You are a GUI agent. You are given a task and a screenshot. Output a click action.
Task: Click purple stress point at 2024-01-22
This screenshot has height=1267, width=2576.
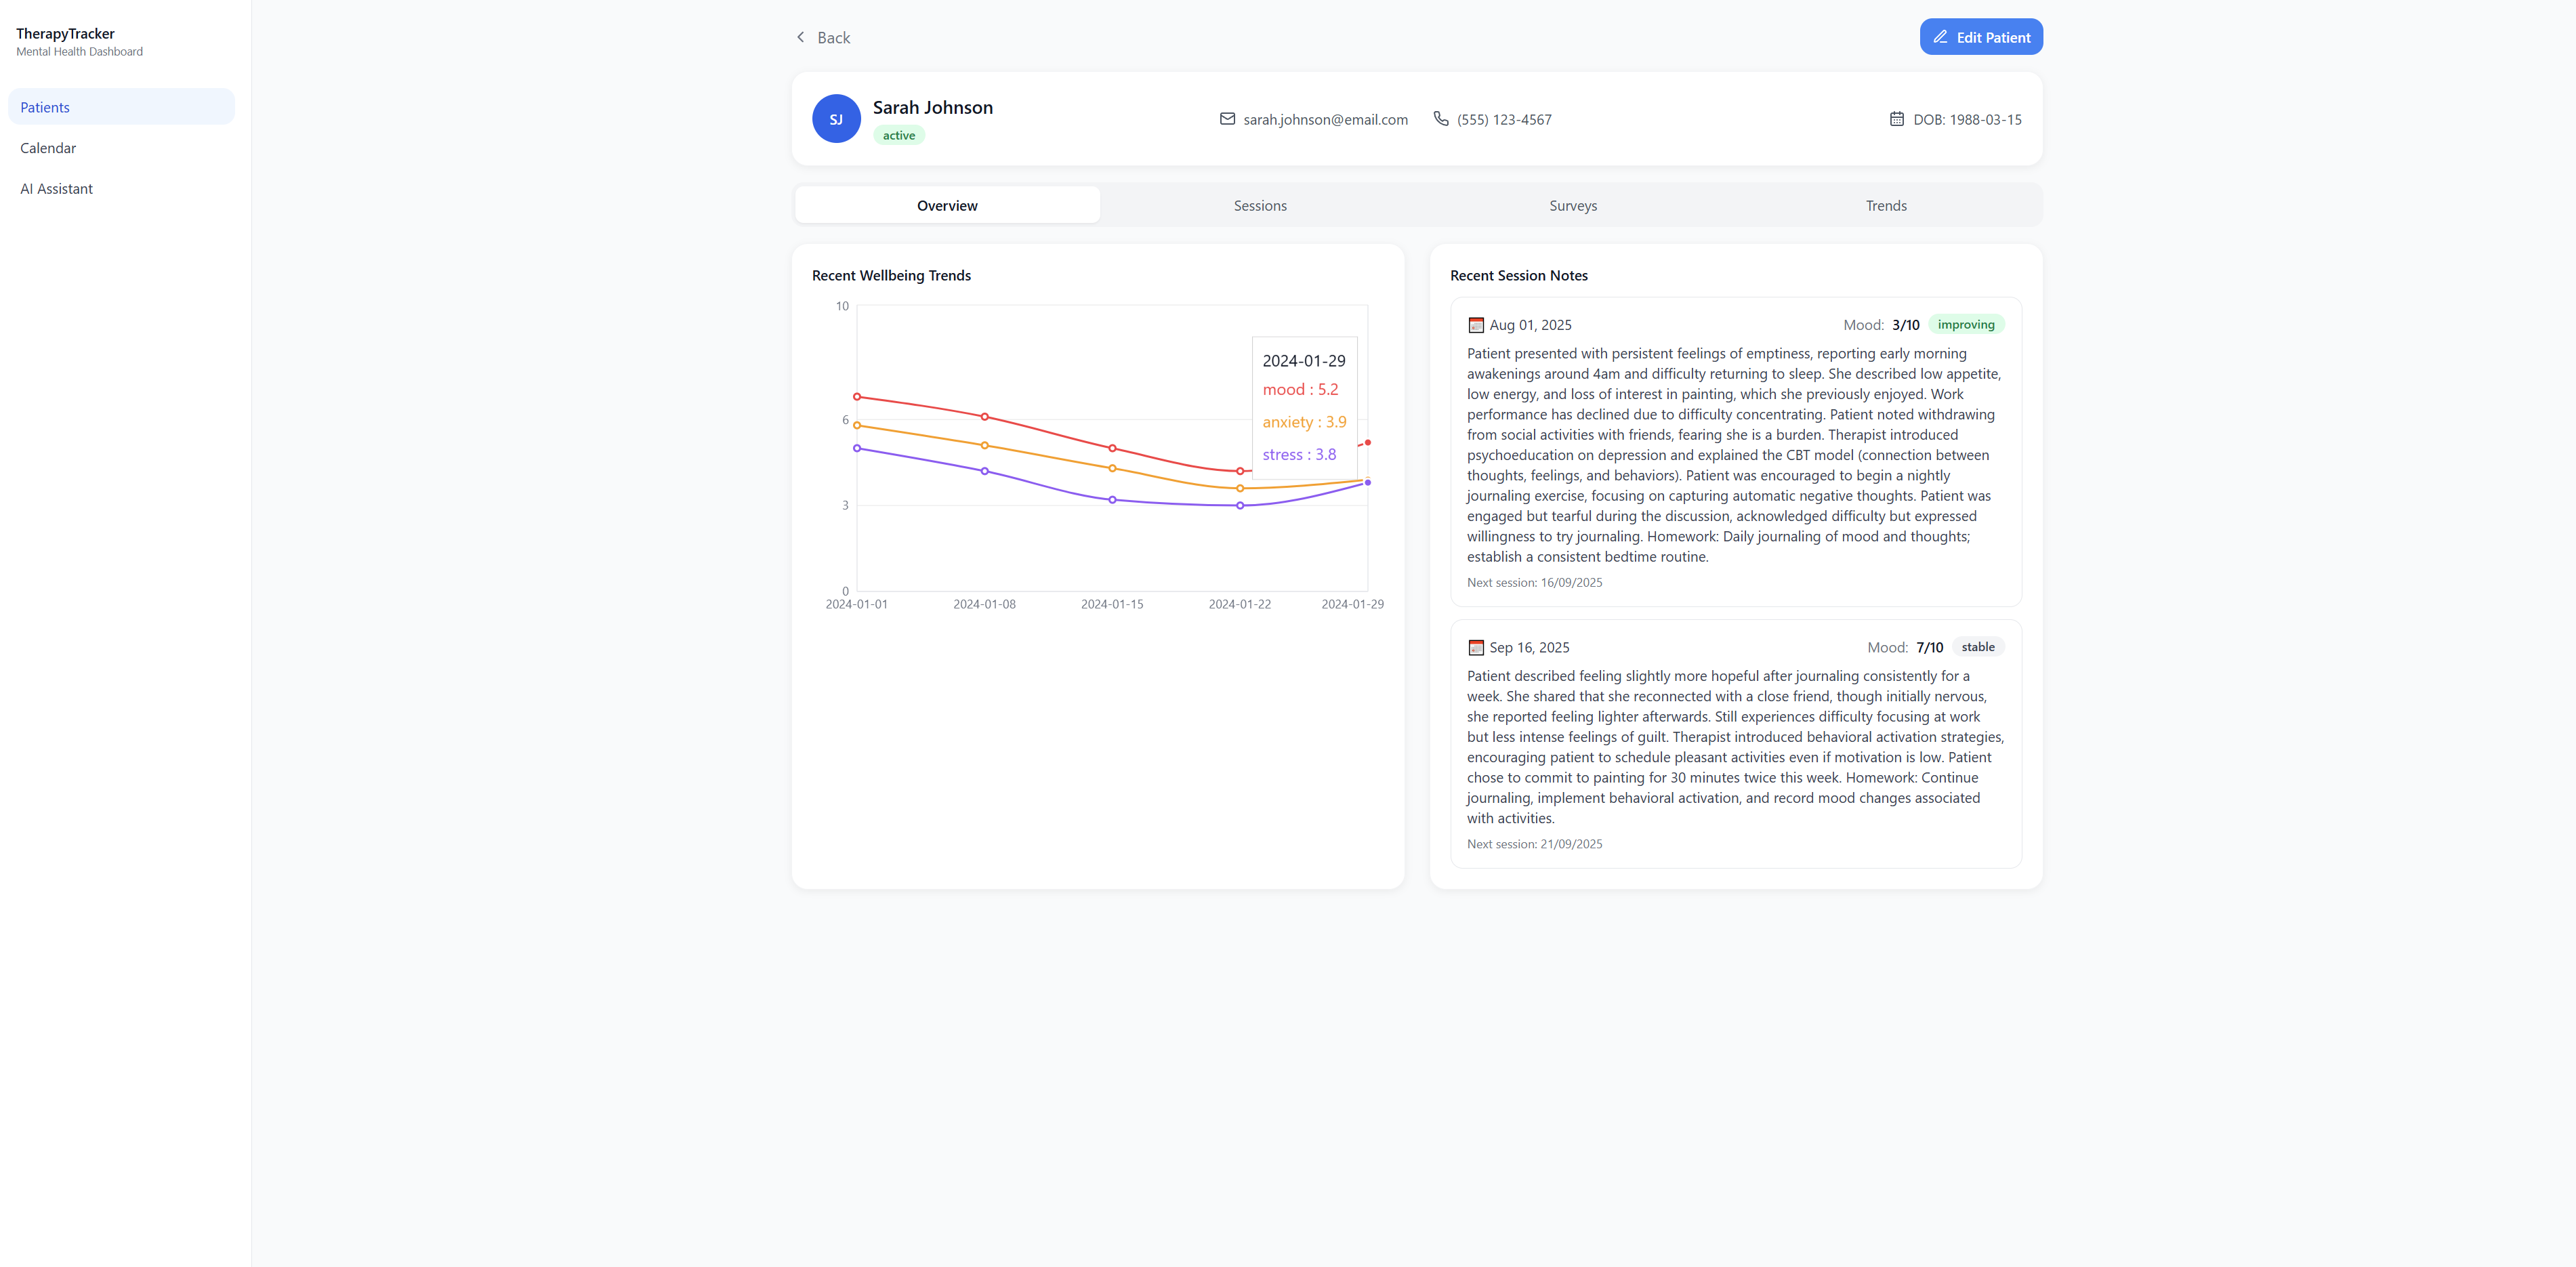coord(1240,506)
